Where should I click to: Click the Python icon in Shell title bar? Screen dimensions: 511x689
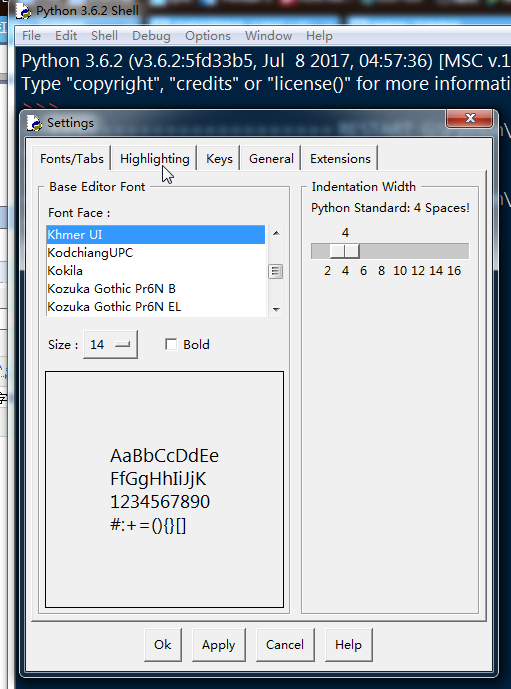click(x=23, y=10)
